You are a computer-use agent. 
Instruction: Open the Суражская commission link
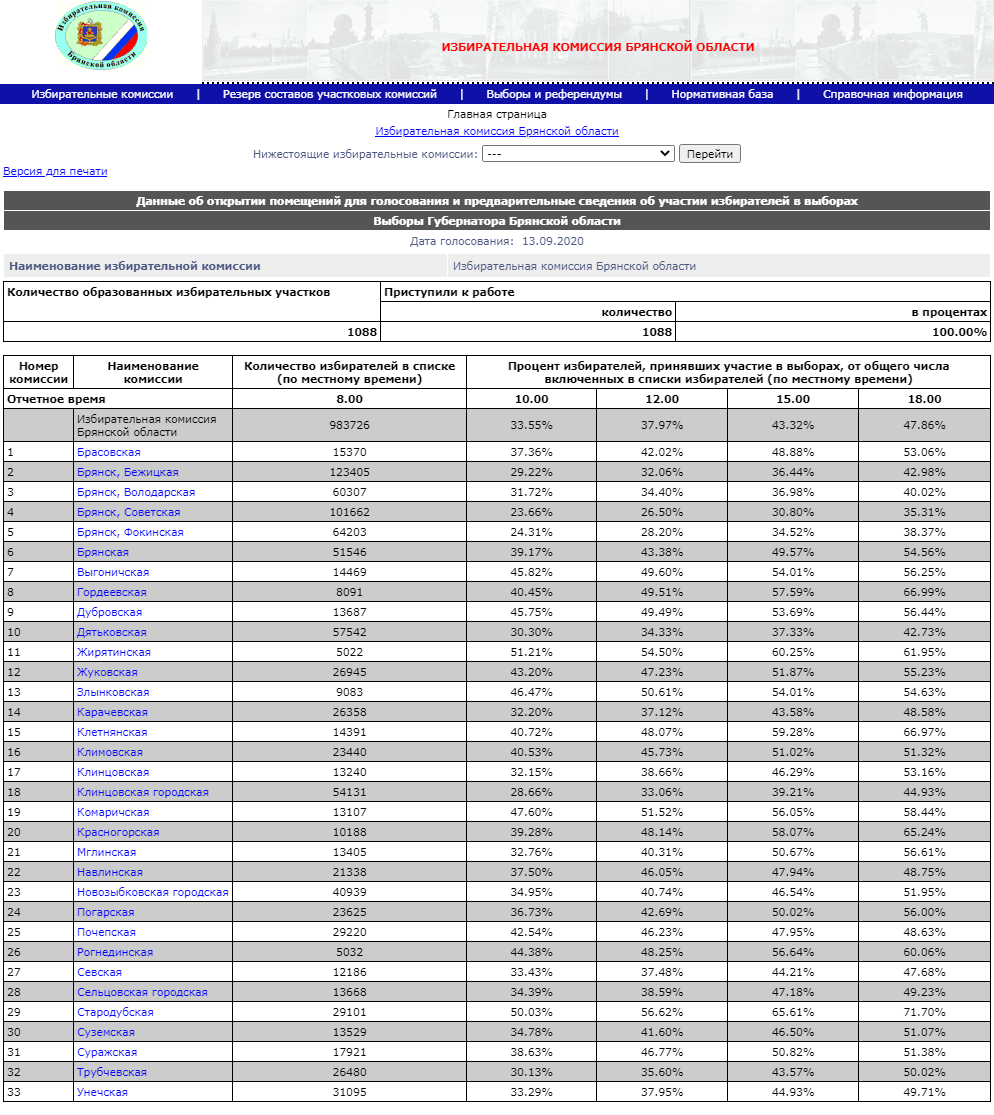tap(107, 1052)
